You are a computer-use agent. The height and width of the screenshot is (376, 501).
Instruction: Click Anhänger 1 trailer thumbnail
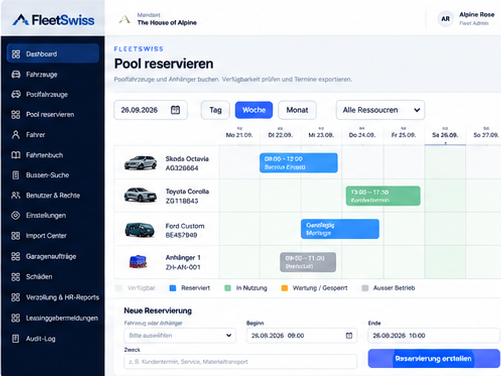point(138,262)
